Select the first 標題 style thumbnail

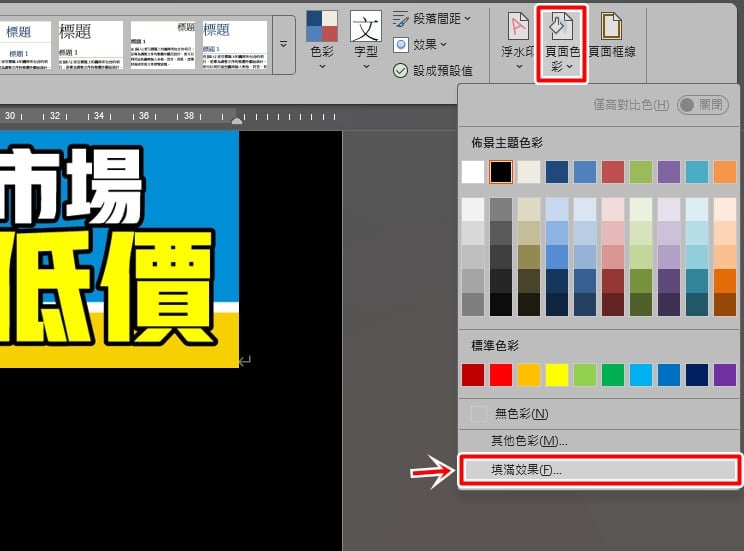(25, 46)
